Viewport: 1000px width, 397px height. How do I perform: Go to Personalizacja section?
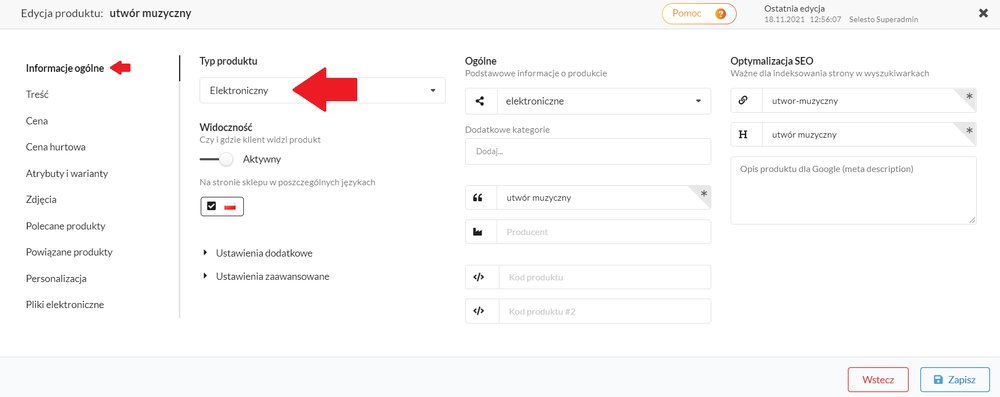pyautogui.click(x=56, y=278)
